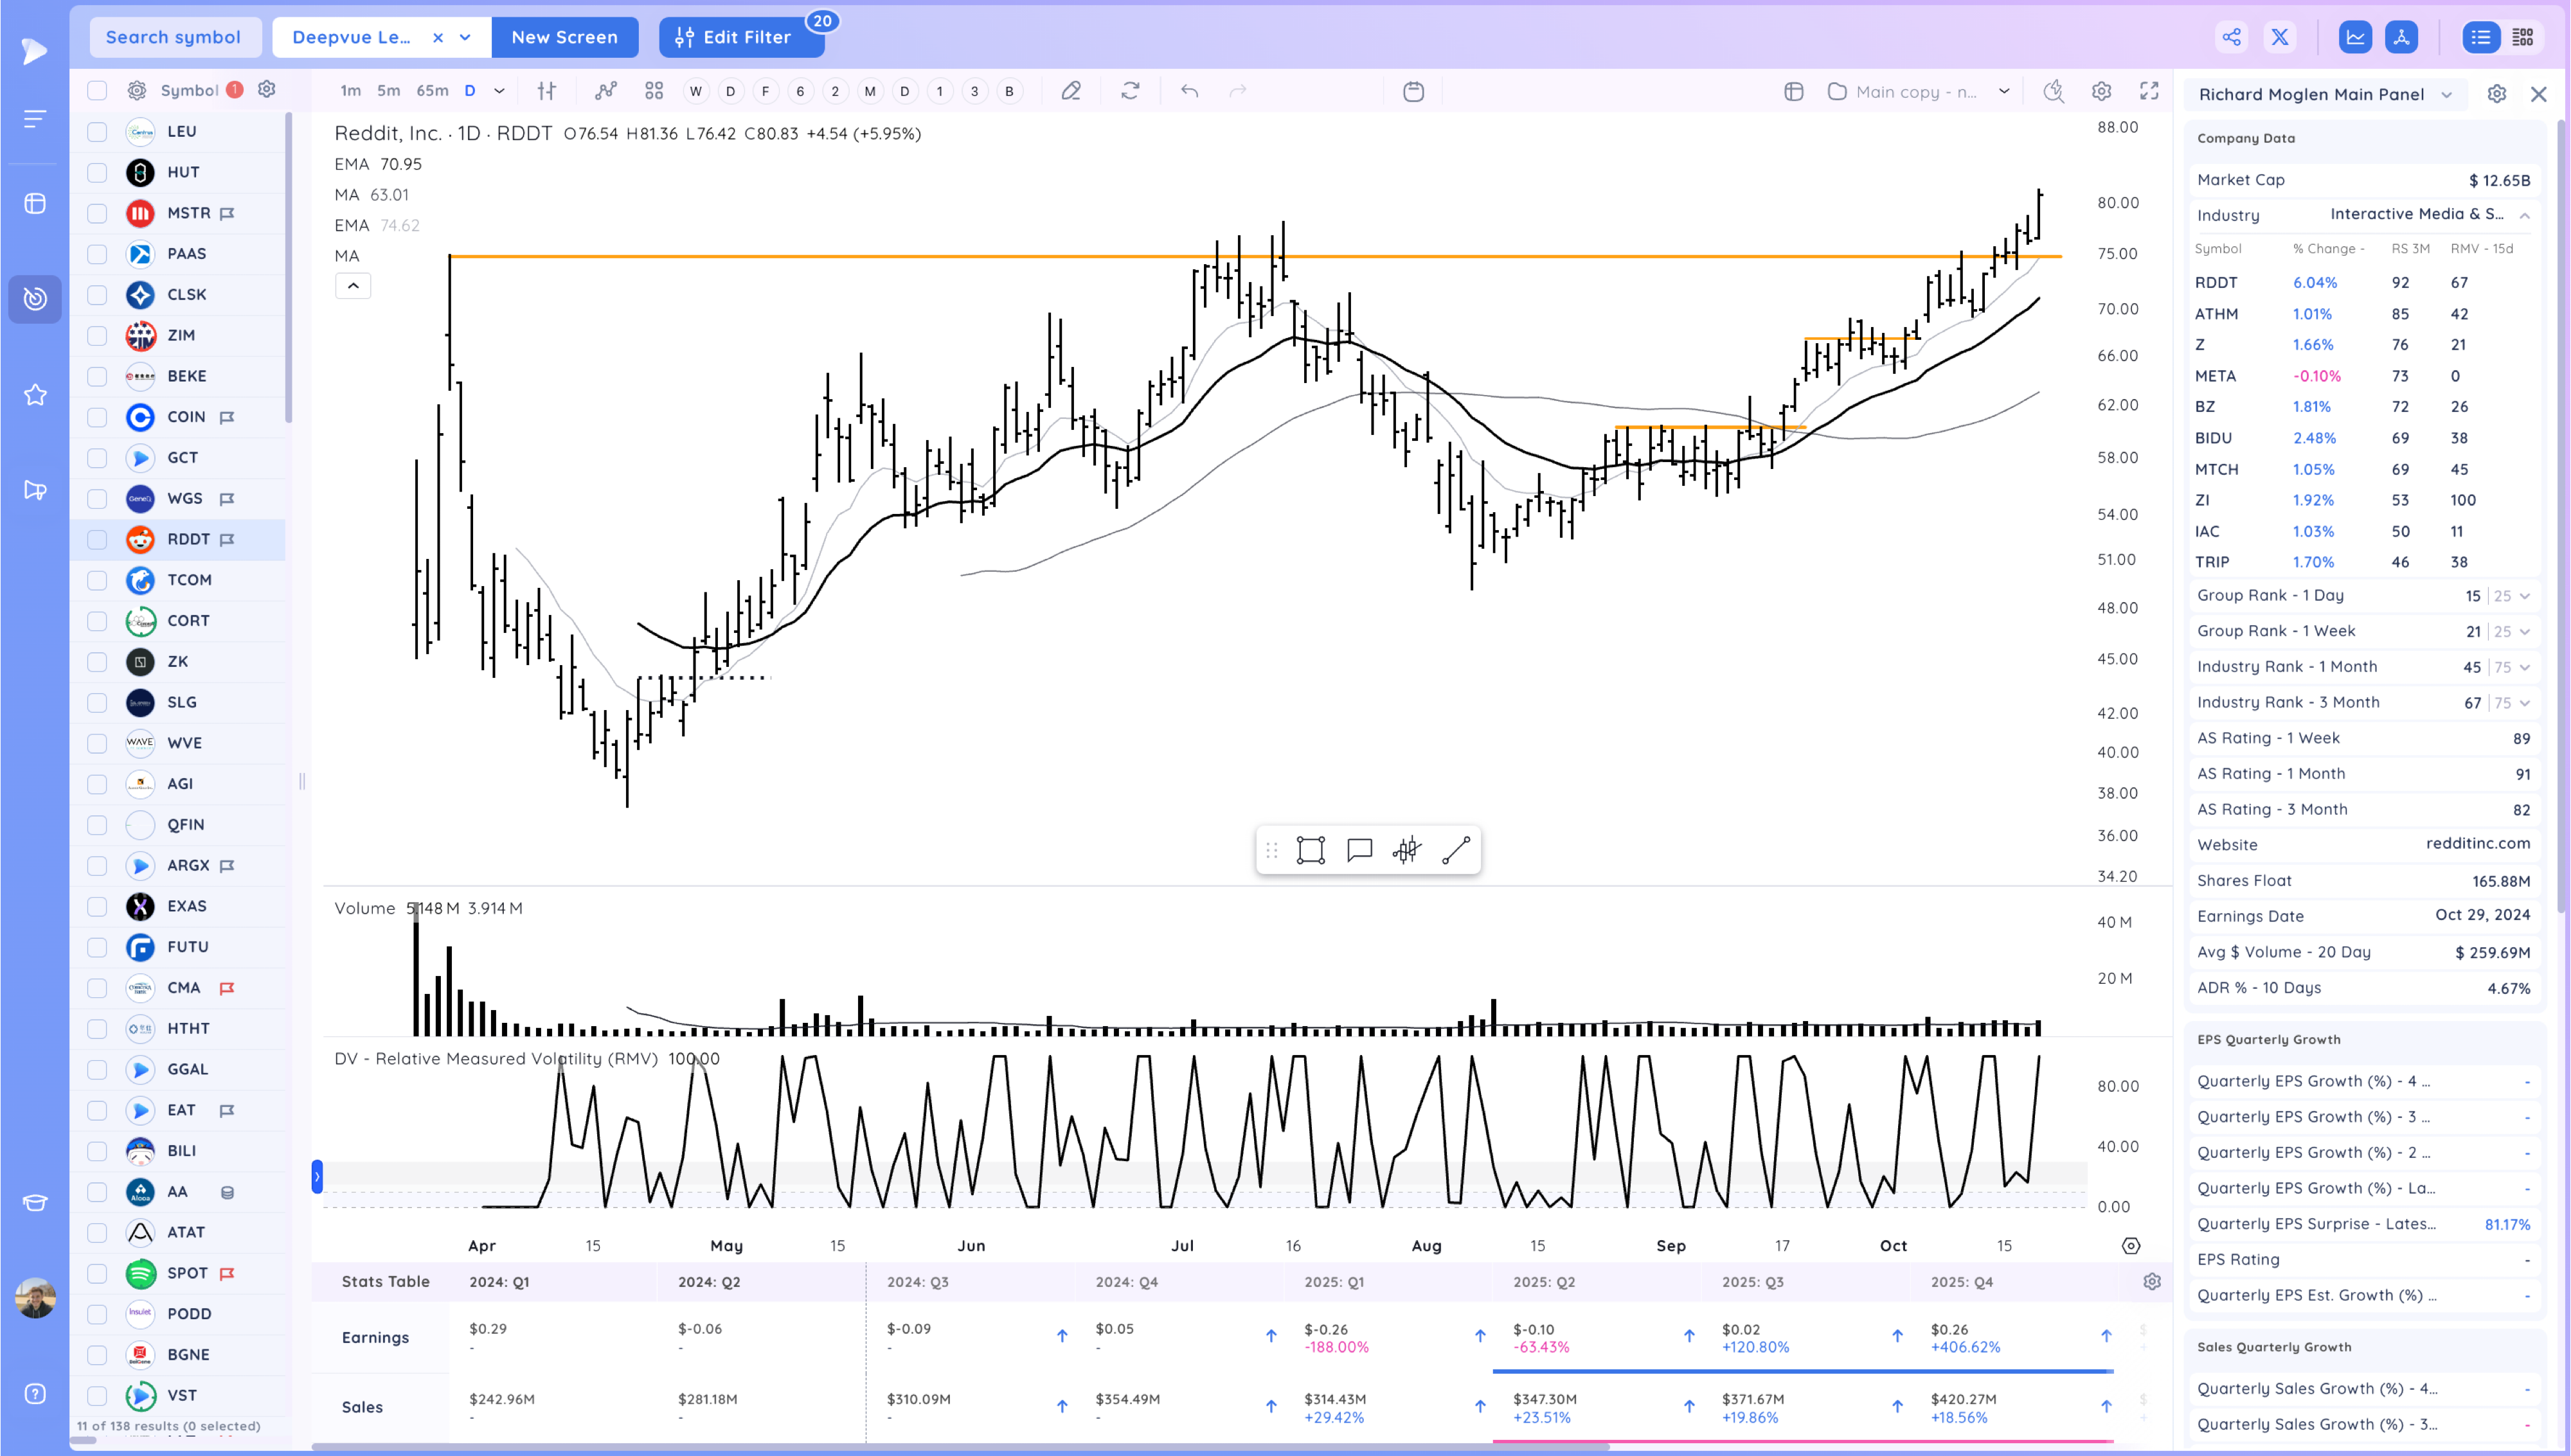Viewport: 2571px width, 1456px height.
Task: Click the fullscreen chart icon
Action: [2148, 91]
